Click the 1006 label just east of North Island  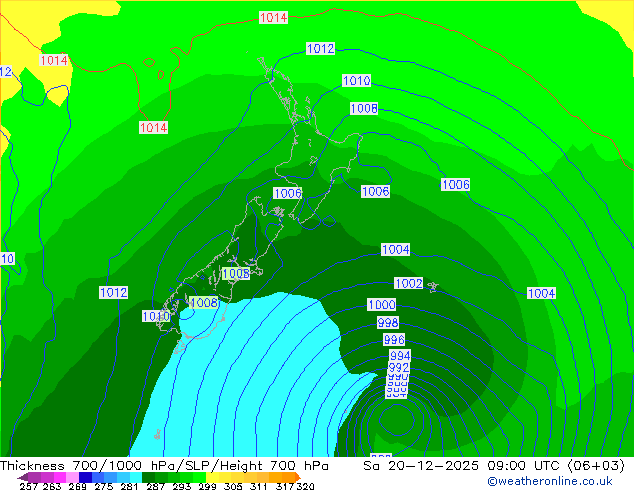375,191
